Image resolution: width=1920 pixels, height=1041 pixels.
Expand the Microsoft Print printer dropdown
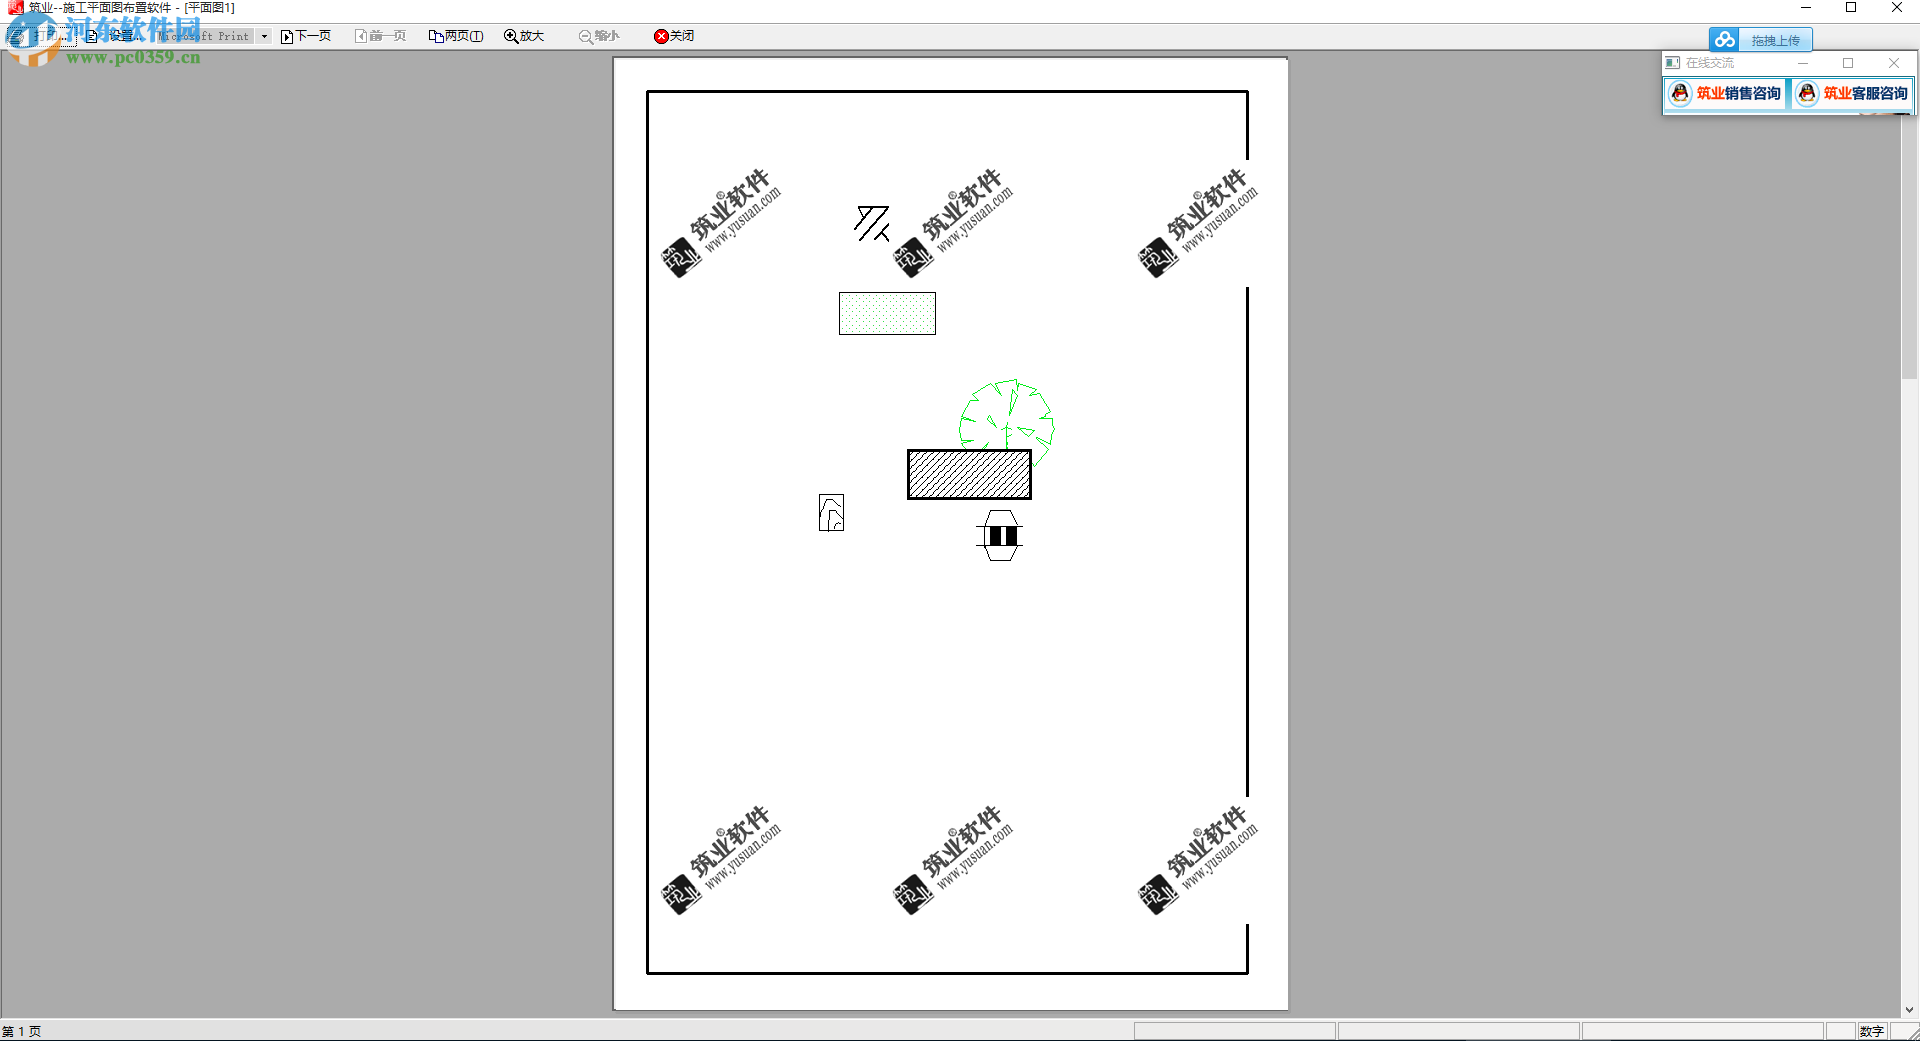(264, 36)
